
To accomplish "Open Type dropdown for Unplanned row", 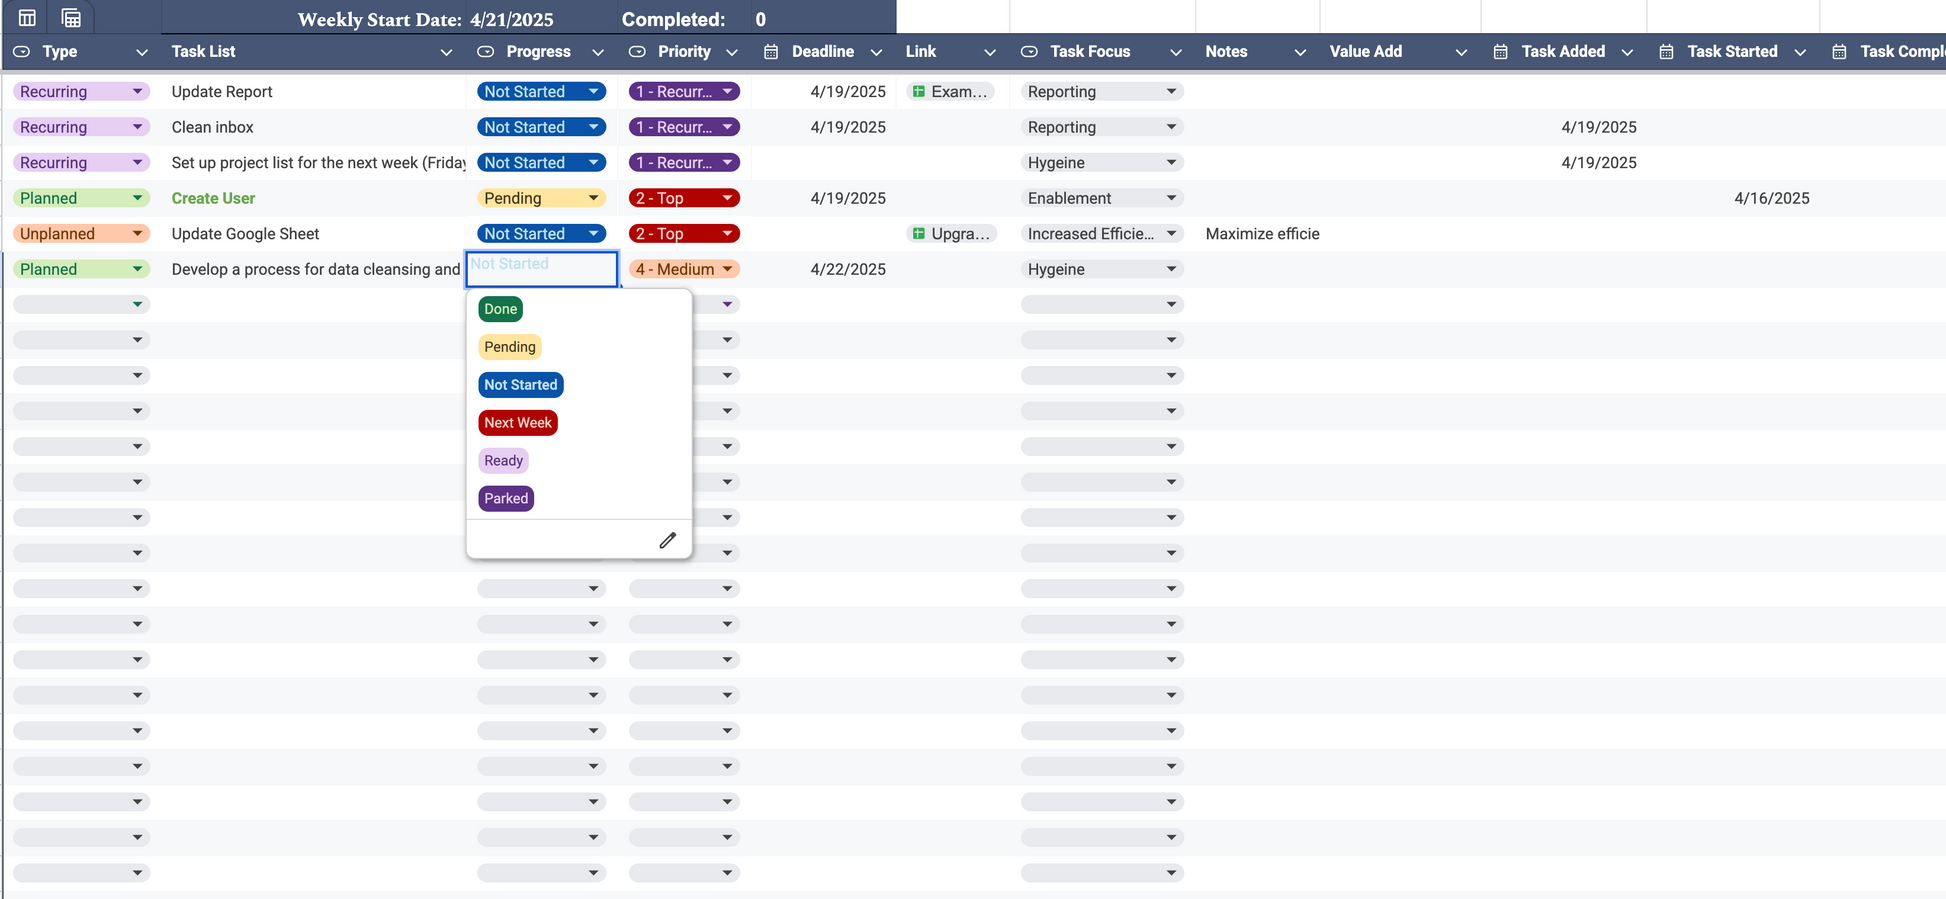I will (x=137, y=234).
